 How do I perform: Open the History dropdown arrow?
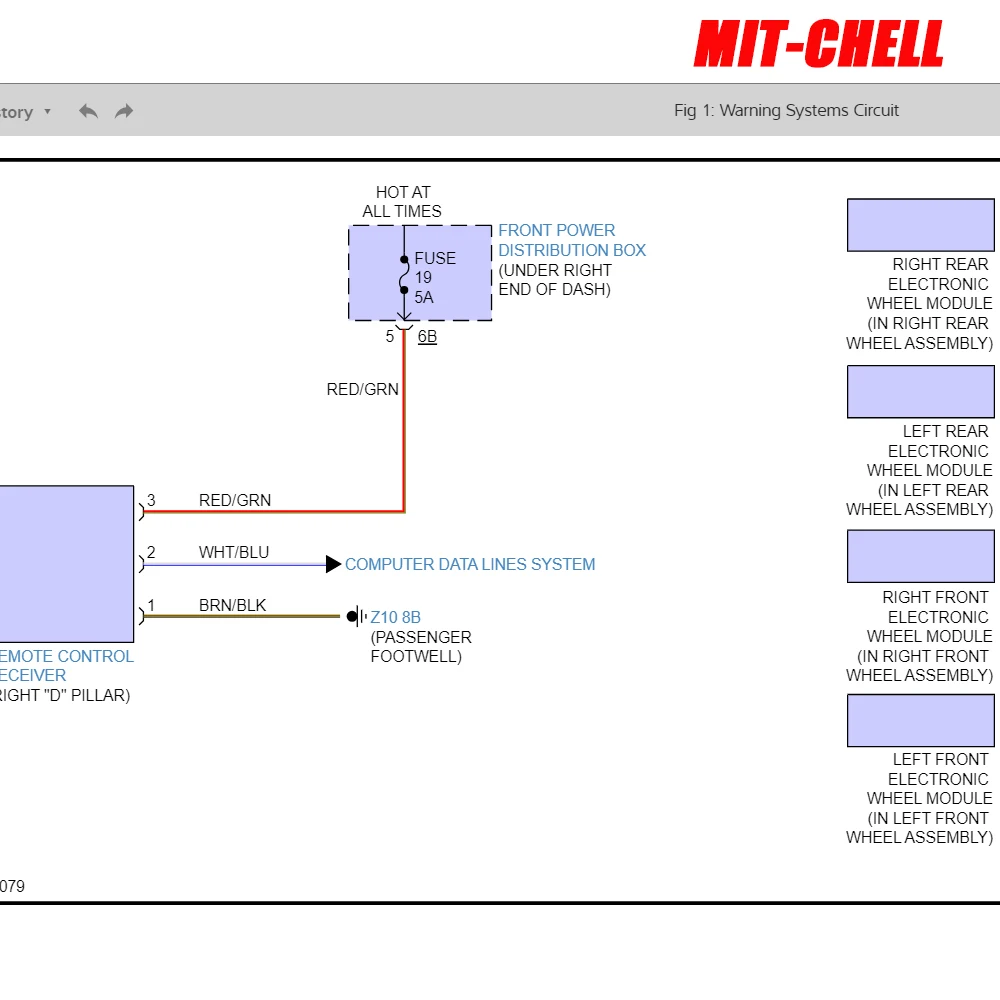coord(47,112)
